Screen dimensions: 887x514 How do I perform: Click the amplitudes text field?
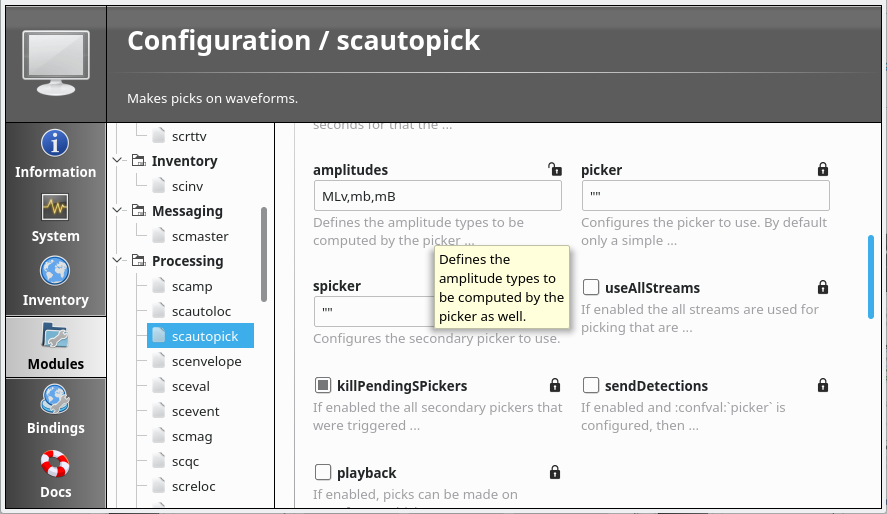click(x=437, y=195)
